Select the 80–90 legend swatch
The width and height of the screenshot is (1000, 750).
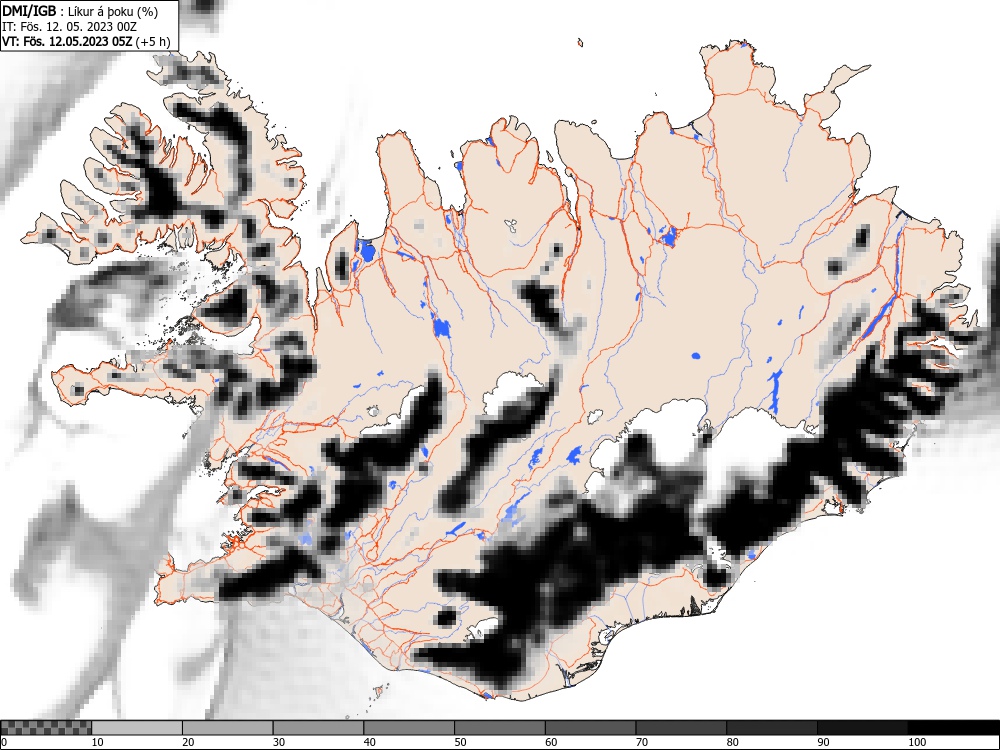click(771, 728)
